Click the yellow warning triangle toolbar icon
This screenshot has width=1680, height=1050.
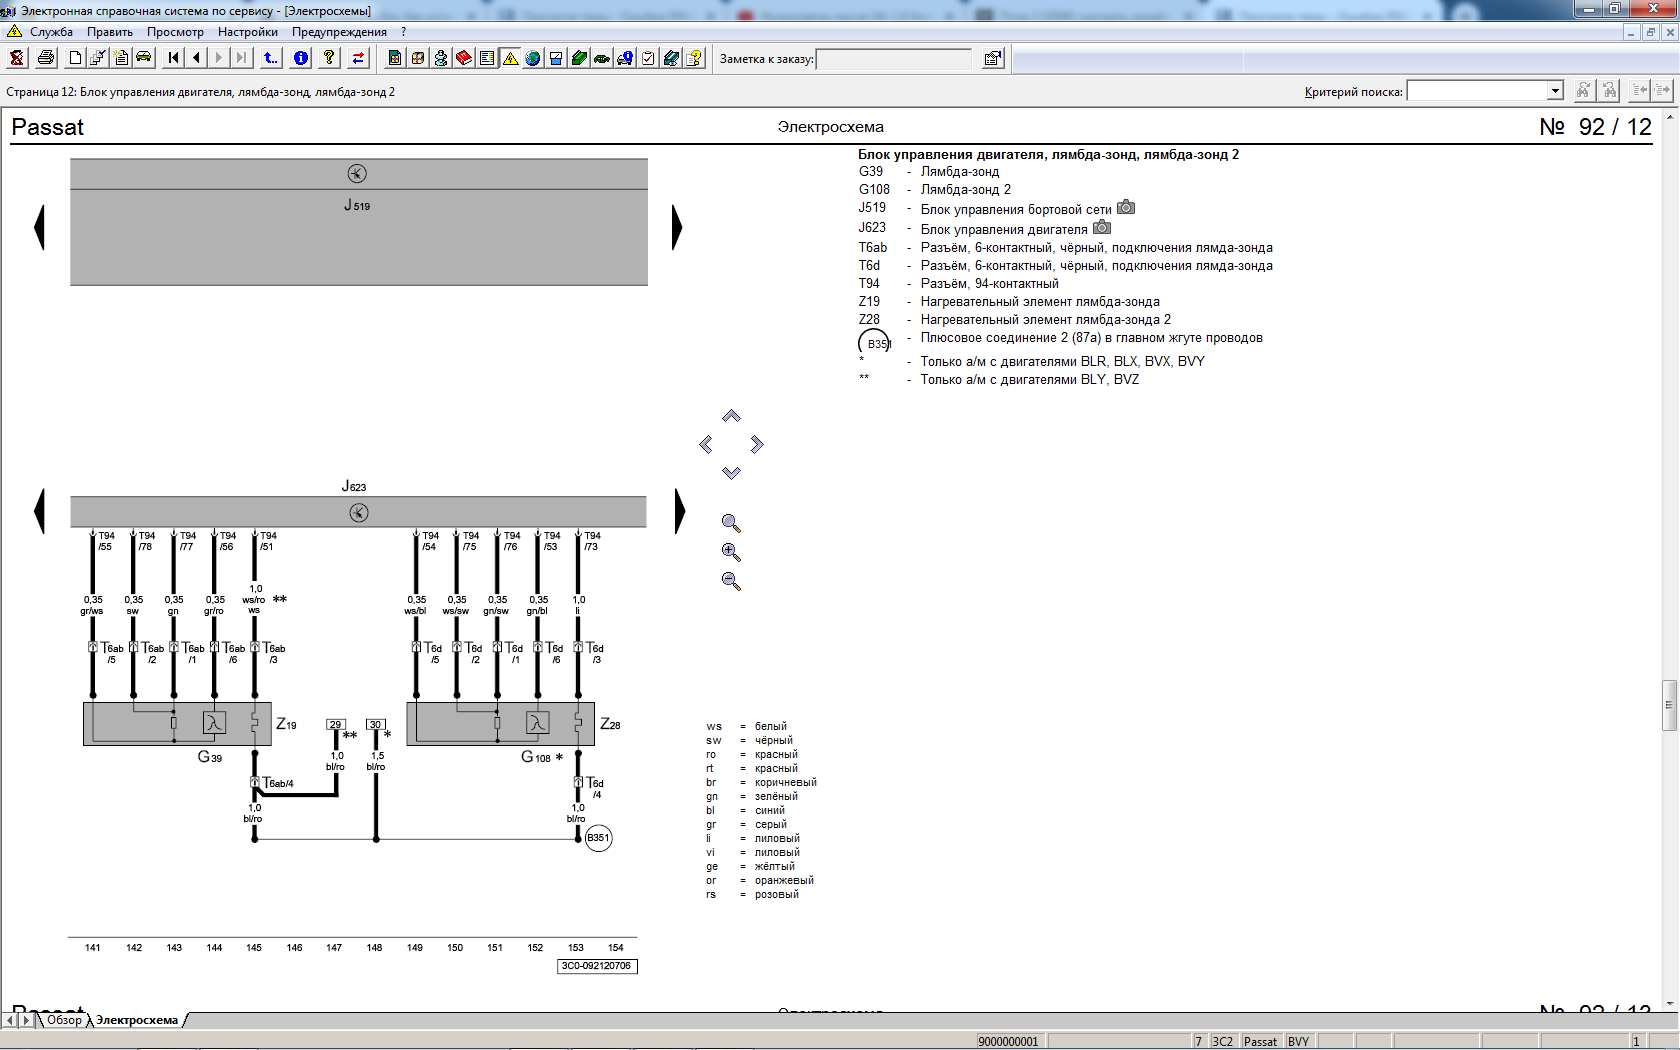[510, 58]
